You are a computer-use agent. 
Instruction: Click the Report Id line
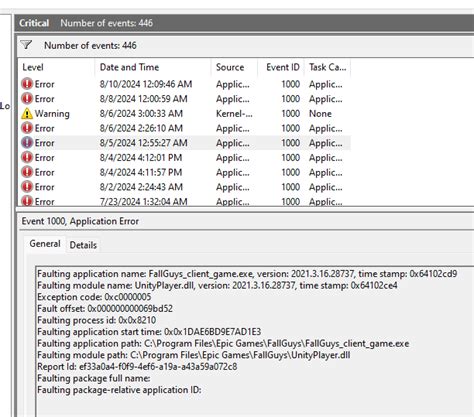point(137,367)
